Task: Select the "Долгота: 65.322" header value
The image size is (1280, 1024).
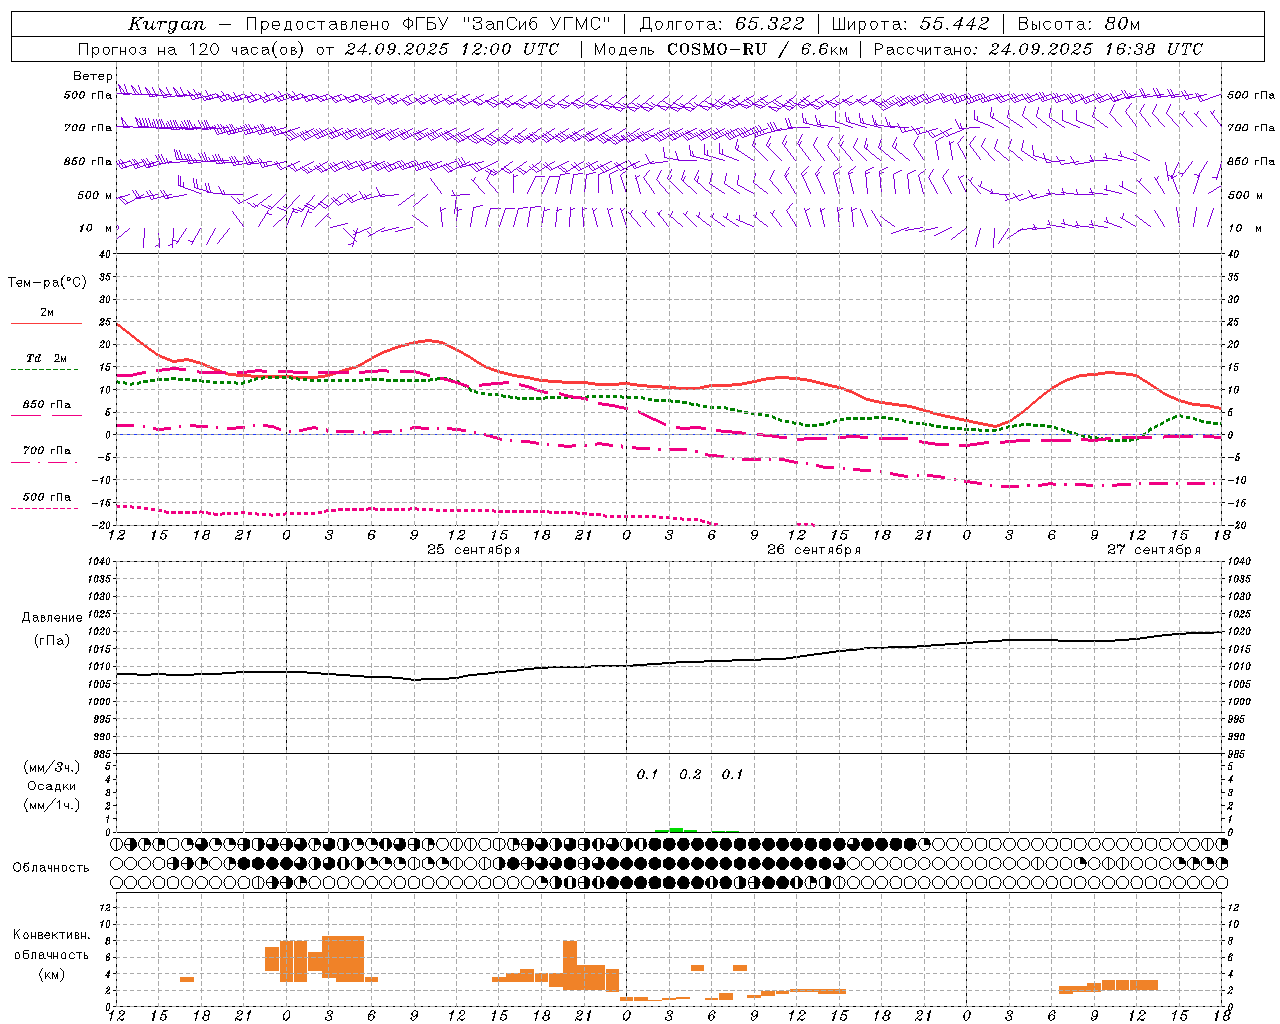Action: (x=721, y=24)
